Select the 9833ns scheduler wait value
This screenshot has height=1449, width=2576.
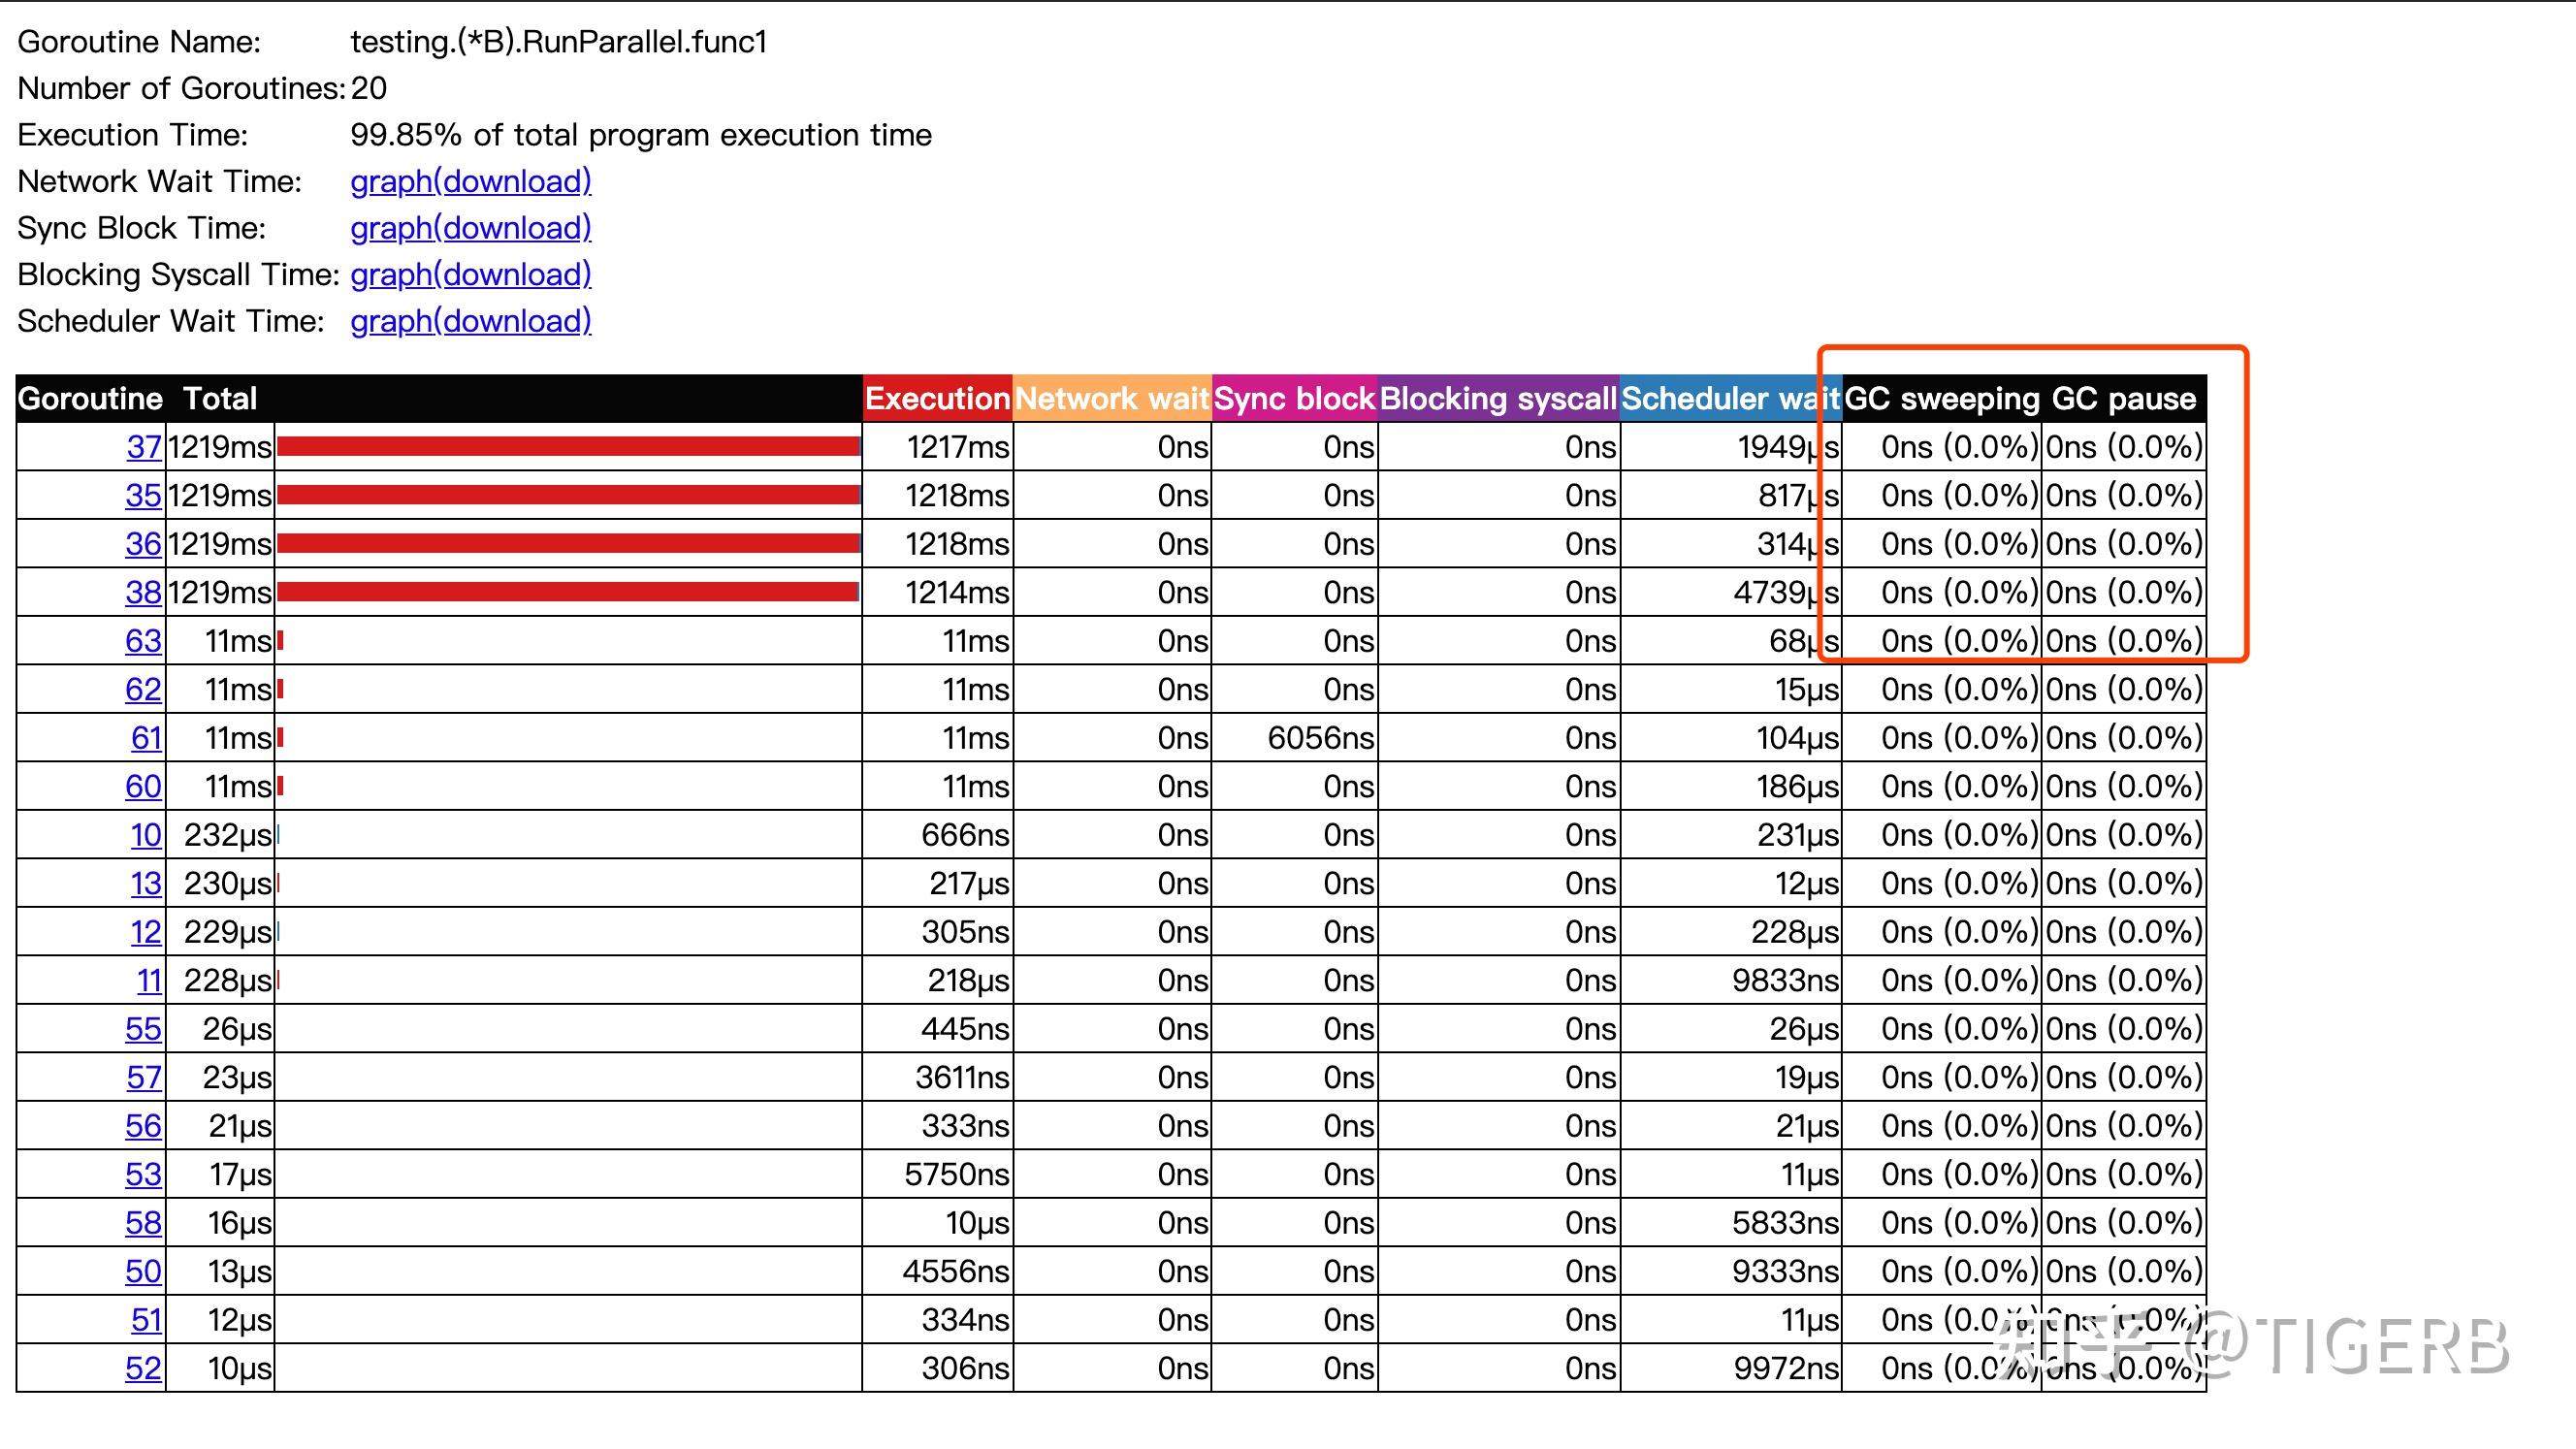point(1785,981)
